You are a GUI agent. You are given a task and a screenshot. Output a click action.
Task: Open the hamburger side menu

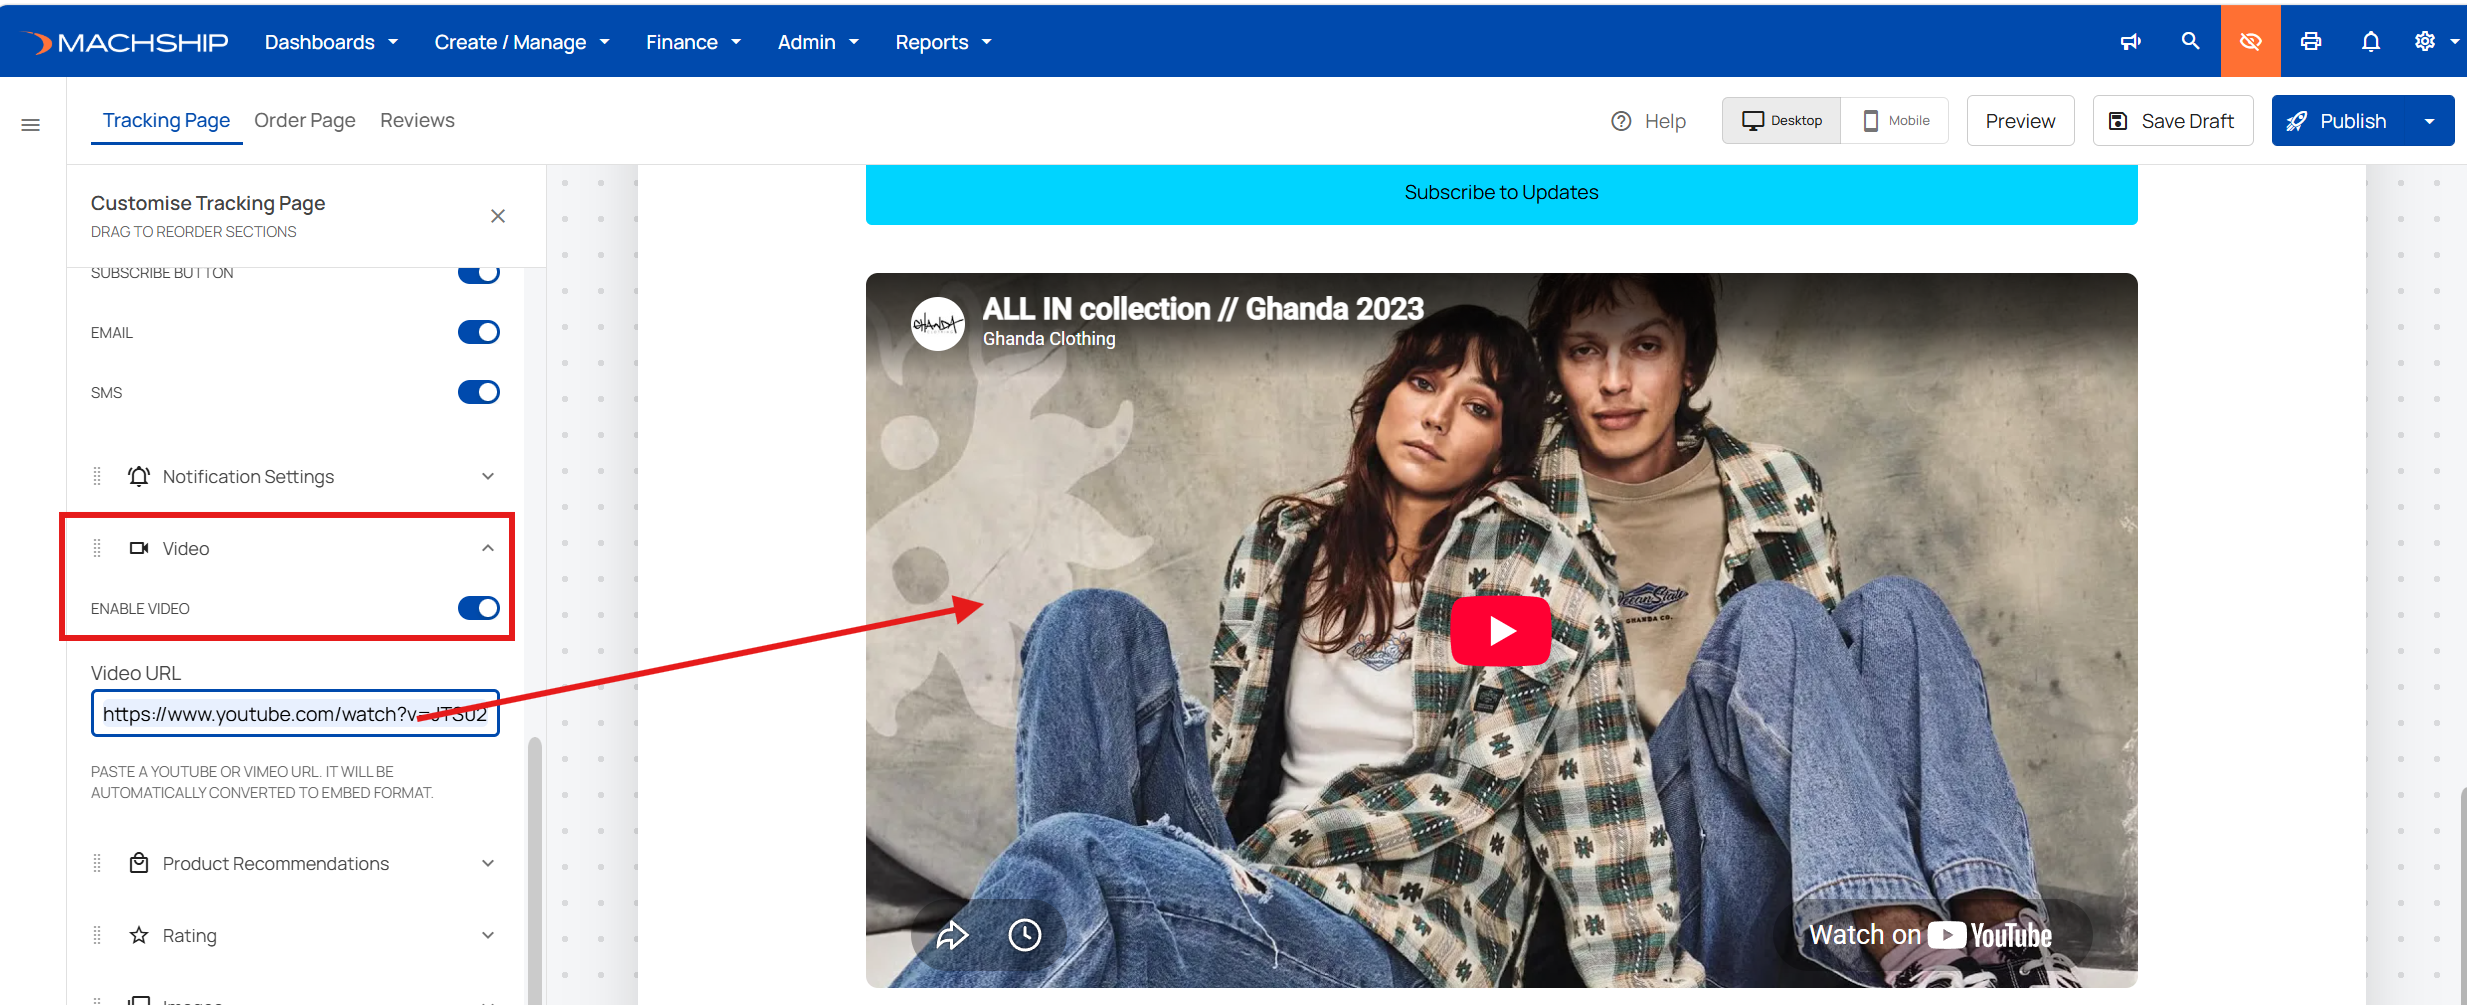coord(31,125)
